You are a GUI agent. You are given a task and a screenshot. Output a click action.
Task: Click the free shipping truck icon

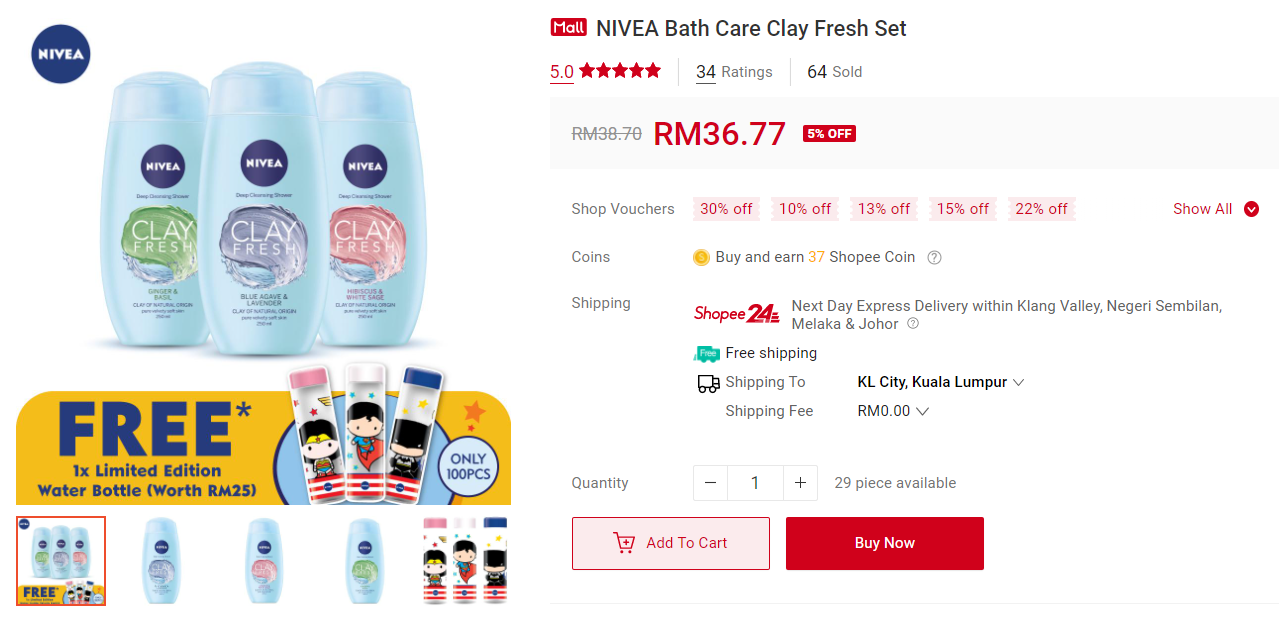point(707,353)
